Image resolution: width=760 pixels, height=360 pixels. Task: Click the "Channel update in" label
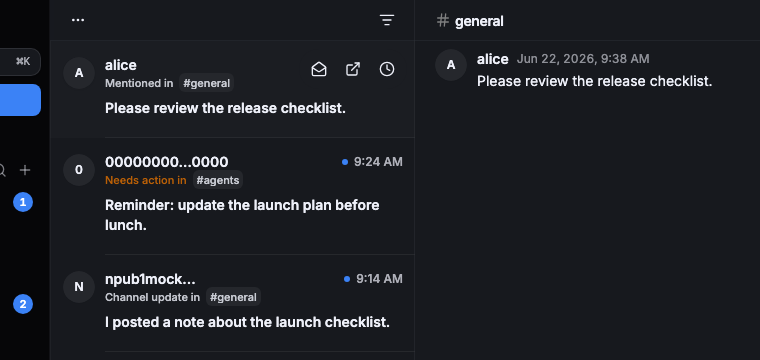tap(152, 297)
